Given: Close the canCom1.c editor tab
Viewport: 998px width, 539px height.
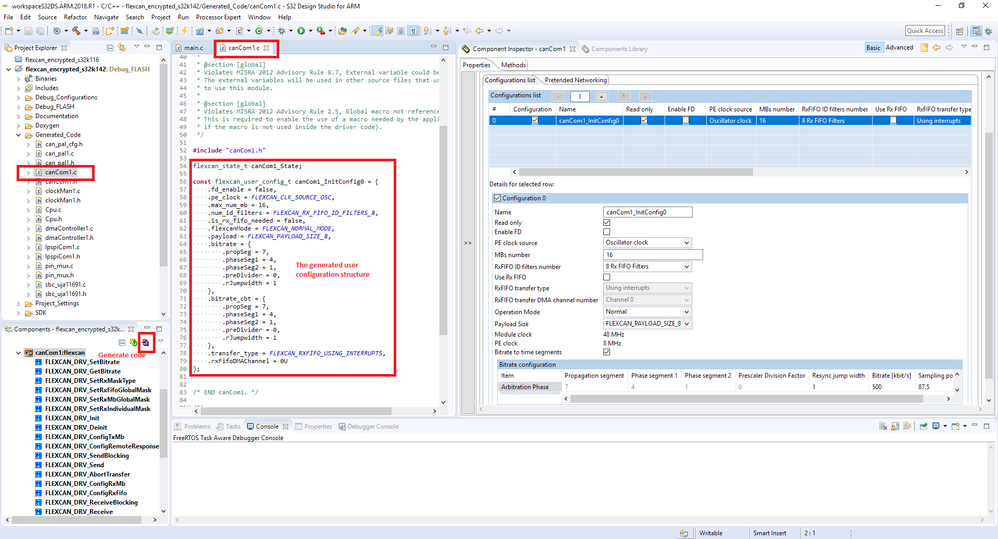Looking at the screenshot, I should coord(267,48).
